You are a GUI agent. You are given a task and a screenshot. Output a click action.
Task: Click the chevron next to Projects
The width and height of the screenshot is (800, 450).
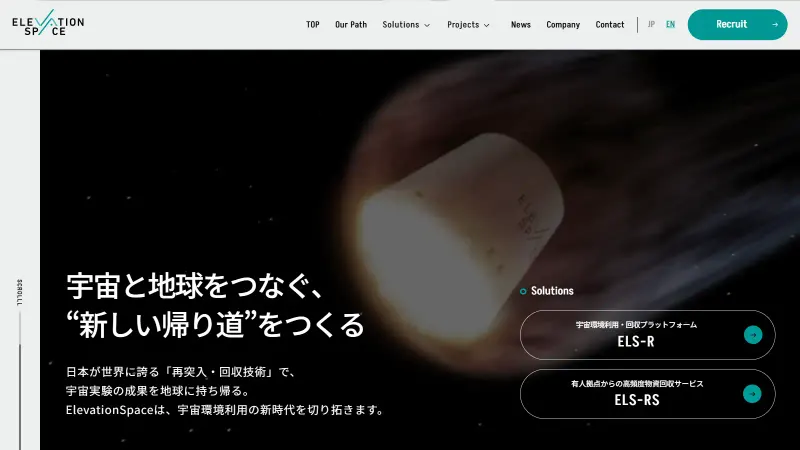tap(487, 25)
